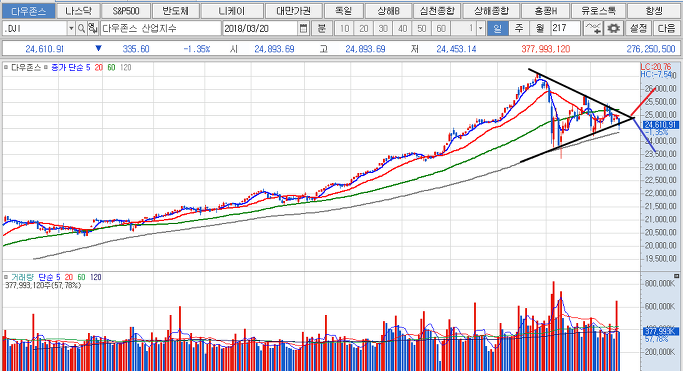
Task: Switch chart to weekly 주 period
Action: [x=518, y=29]
